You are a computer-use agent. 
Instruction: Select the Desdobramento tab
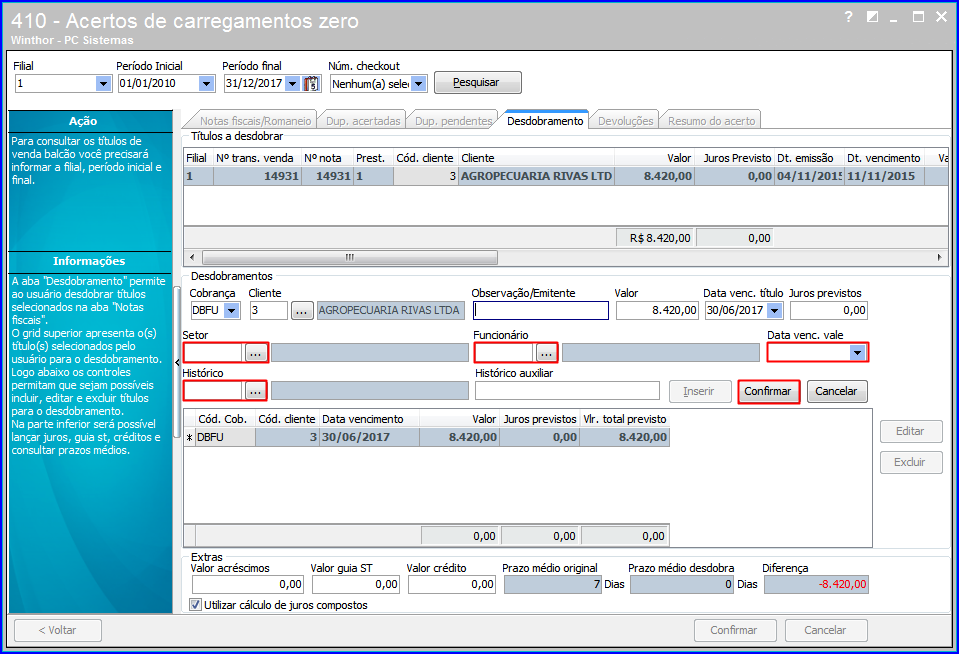545,121
